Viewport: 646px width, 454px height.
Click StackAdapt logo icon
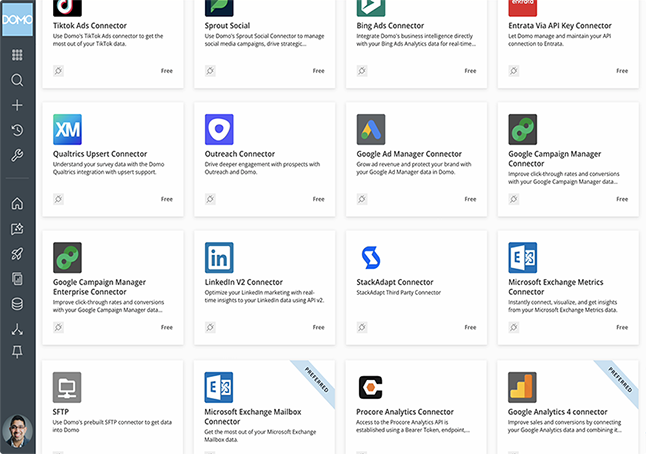tap(371, 257)
